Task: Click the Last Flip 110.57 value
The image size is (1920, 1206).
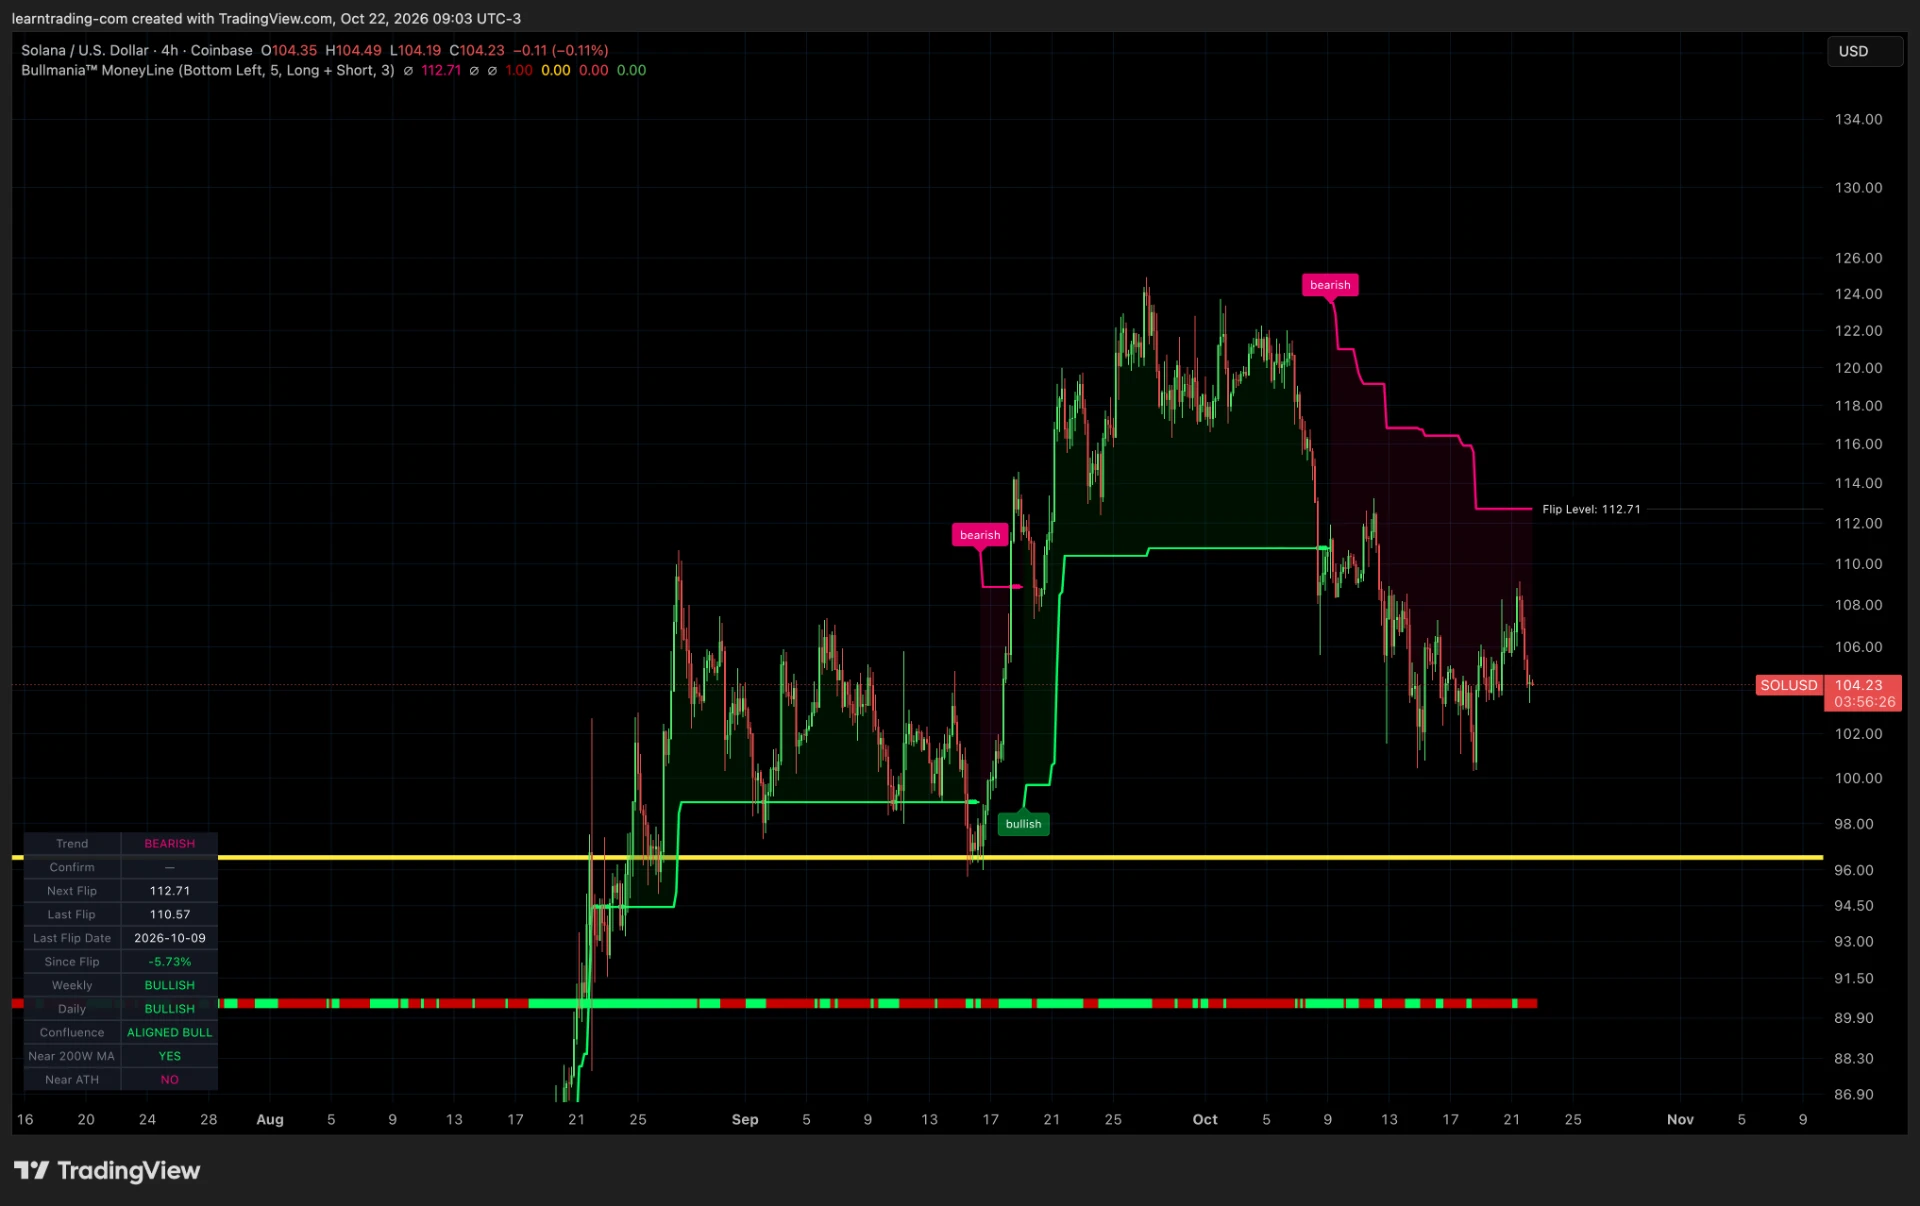Action: [169, 915]
